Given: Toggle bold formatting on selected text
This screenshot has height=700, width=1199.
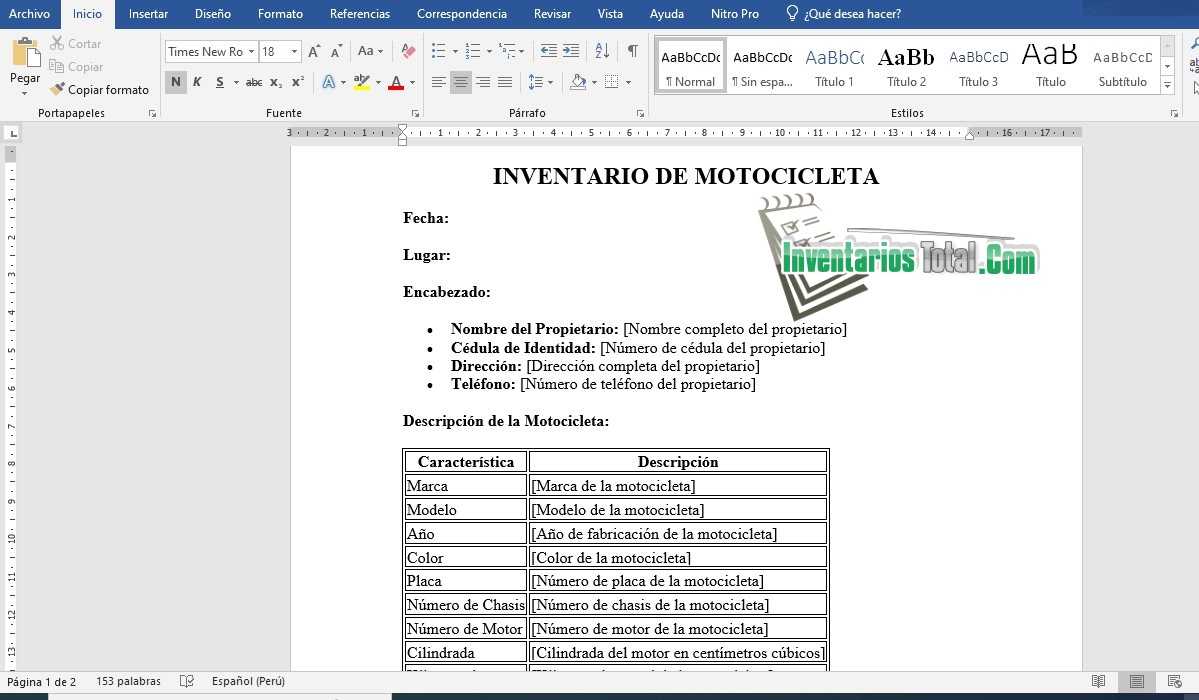Looking at the screenshot, I should pyautogui.click(x=175, y=82).
